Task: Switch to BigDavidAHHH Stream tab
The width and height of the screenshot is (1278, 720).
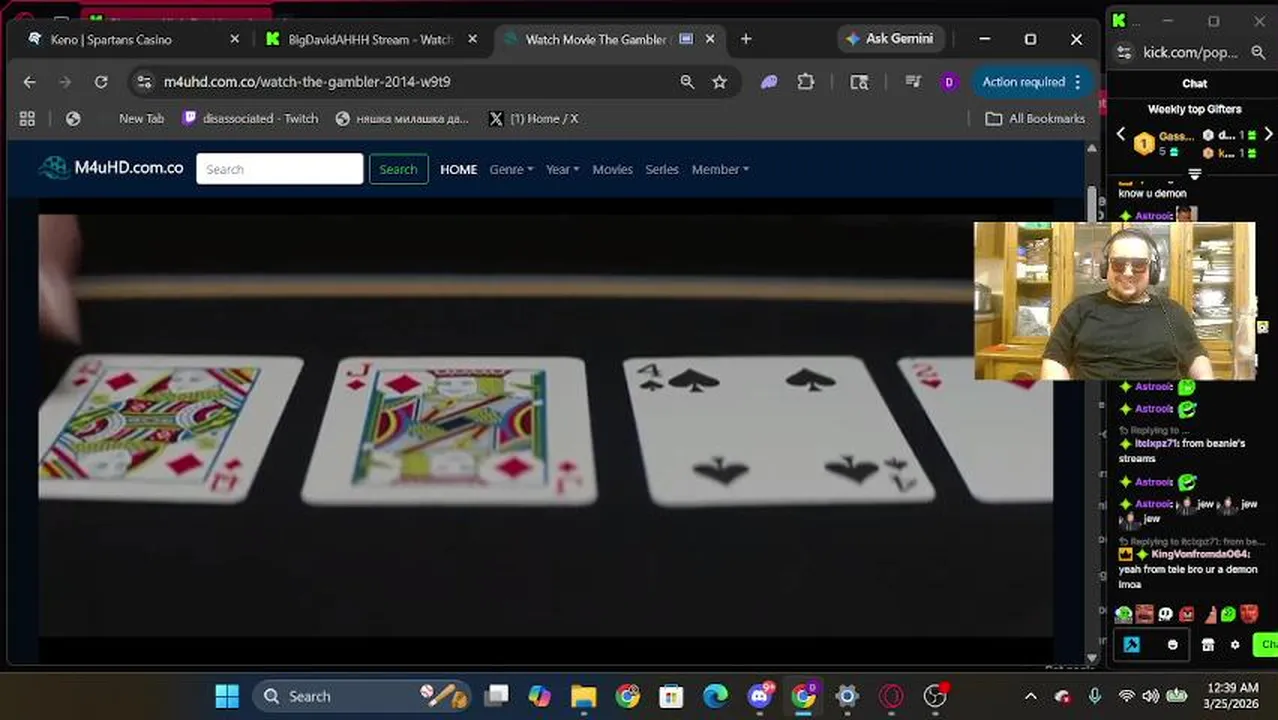Action: click(x=370, y=39)
